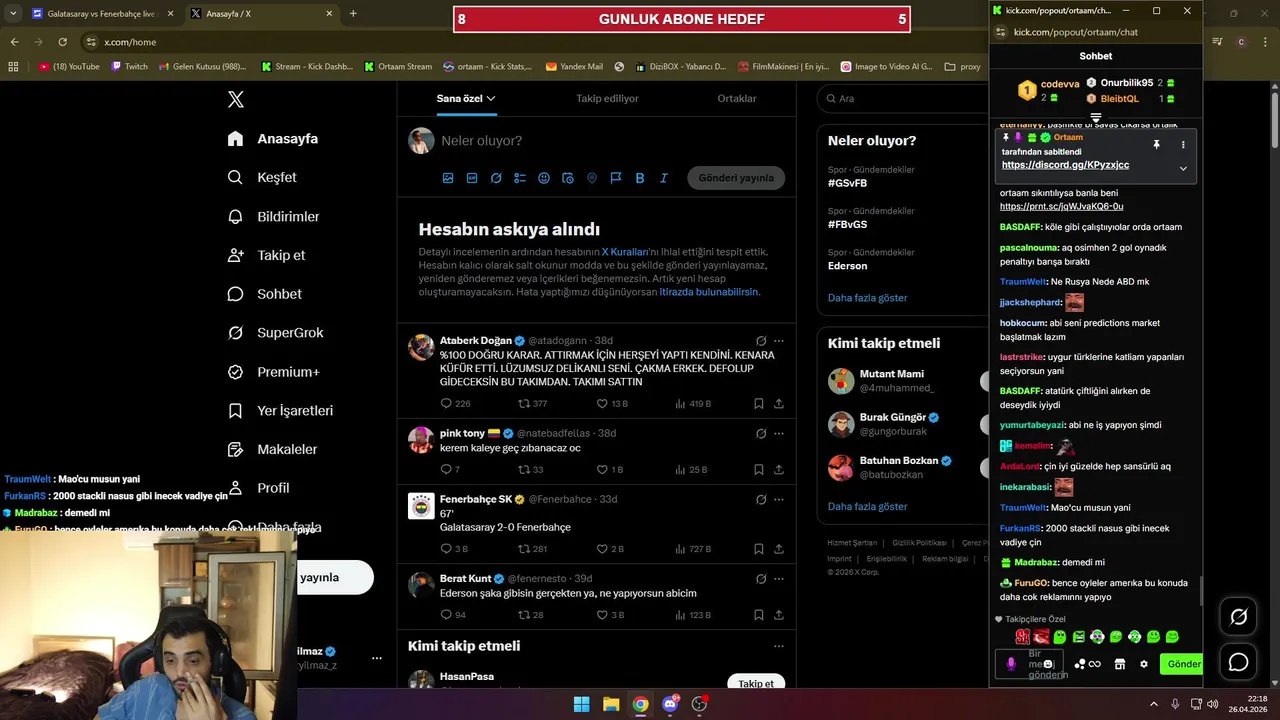The height and width of the screenshot is (720, 1280).
Task: Schedule the post with the calendar icon
Action: [568, 178]
